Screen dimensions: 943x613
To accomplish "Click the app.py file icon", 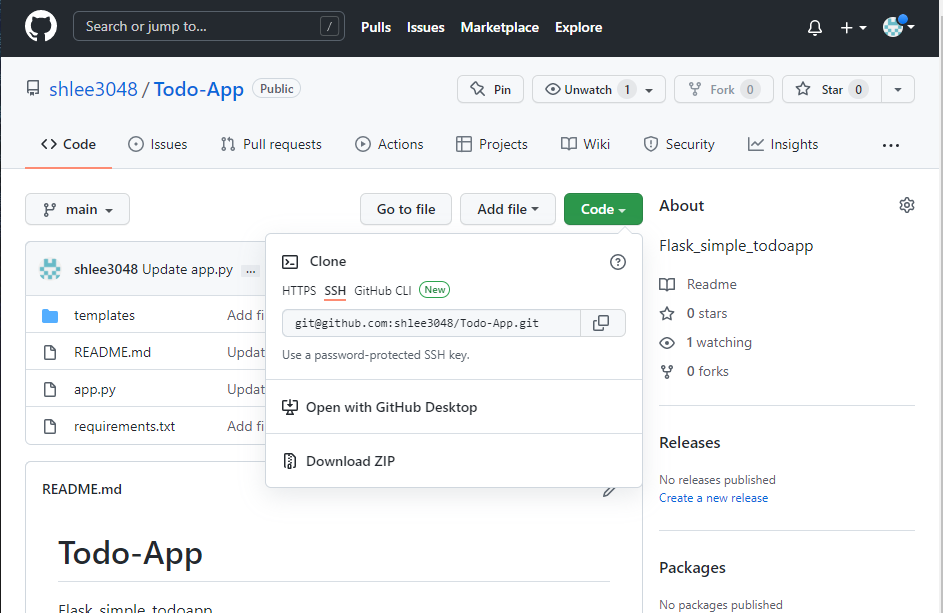I will point(50,389).
